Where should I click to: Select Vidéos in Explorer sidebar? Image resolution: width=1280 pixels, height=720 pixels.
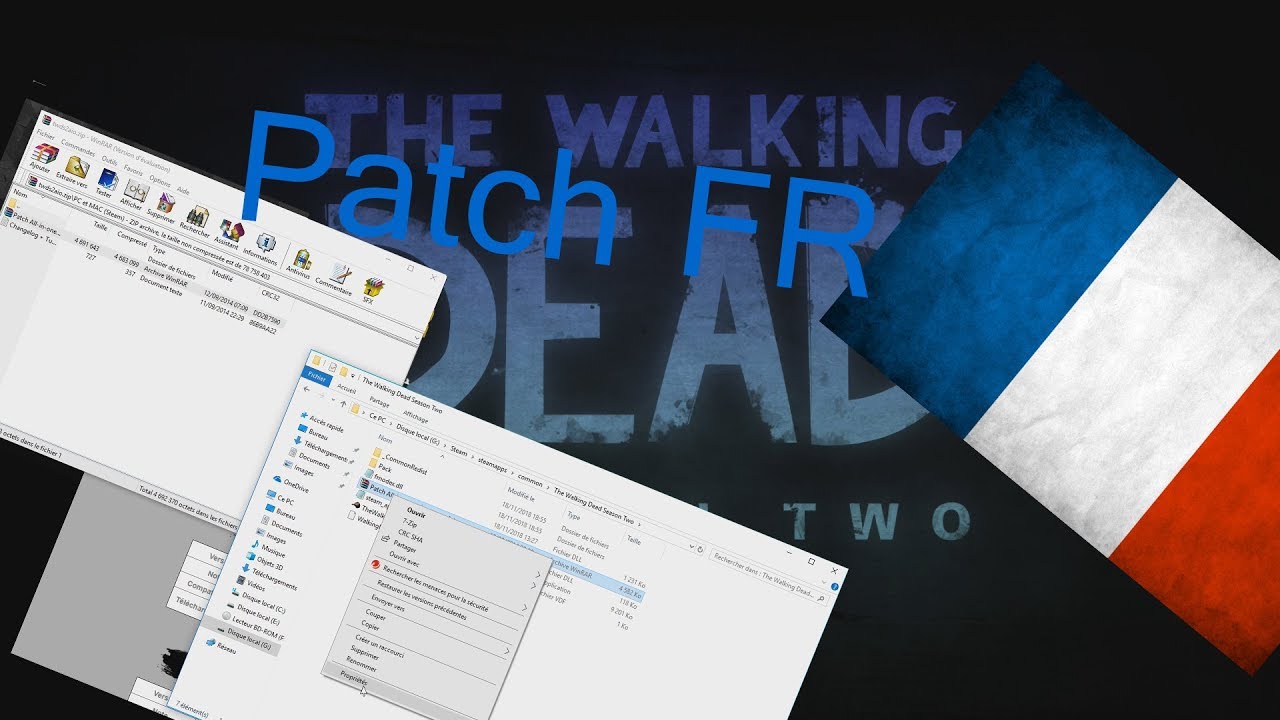pos(255,586)
